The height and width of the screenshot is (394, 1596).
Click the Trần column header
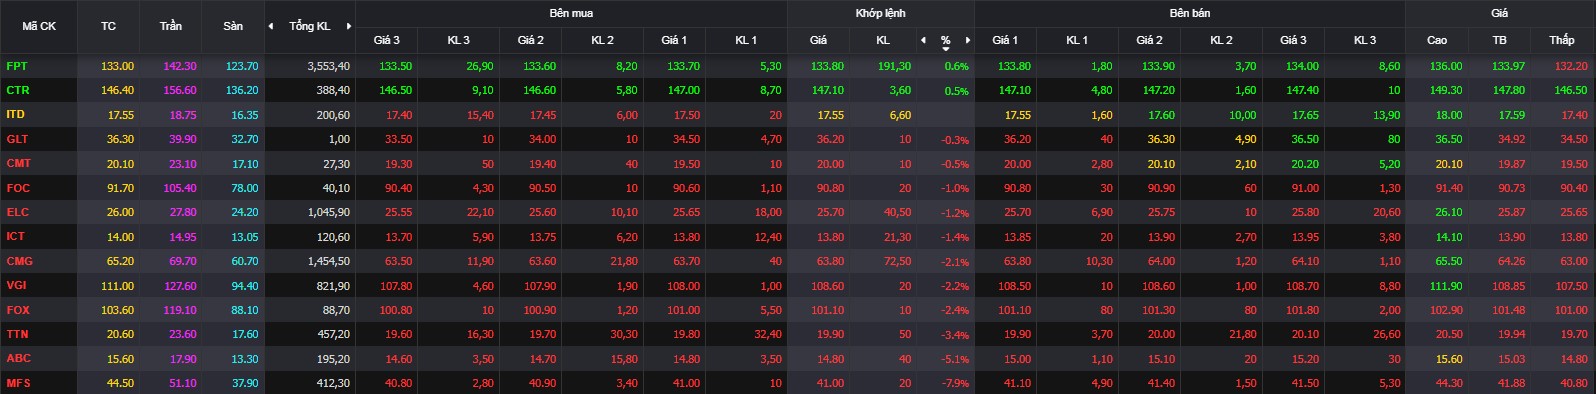[171, 26]
